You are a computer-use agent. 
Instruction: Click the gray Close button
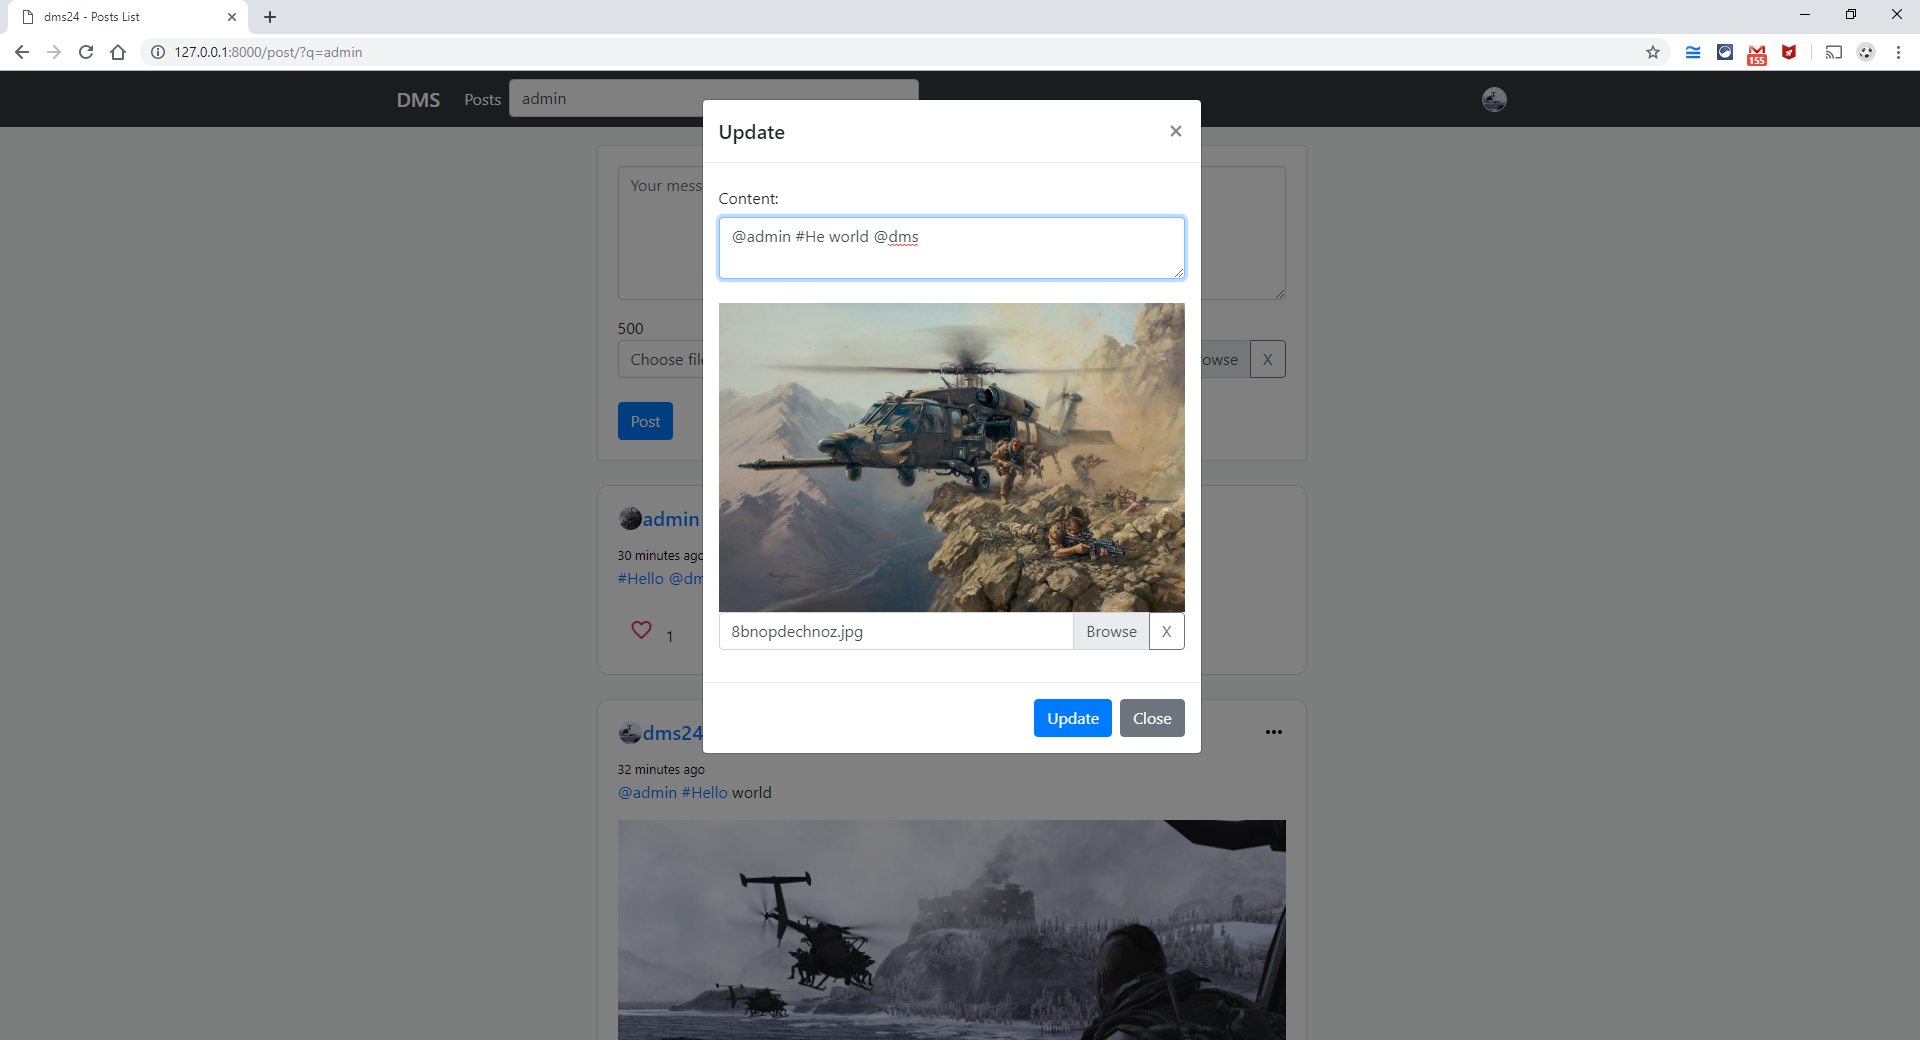[1152, 718]
